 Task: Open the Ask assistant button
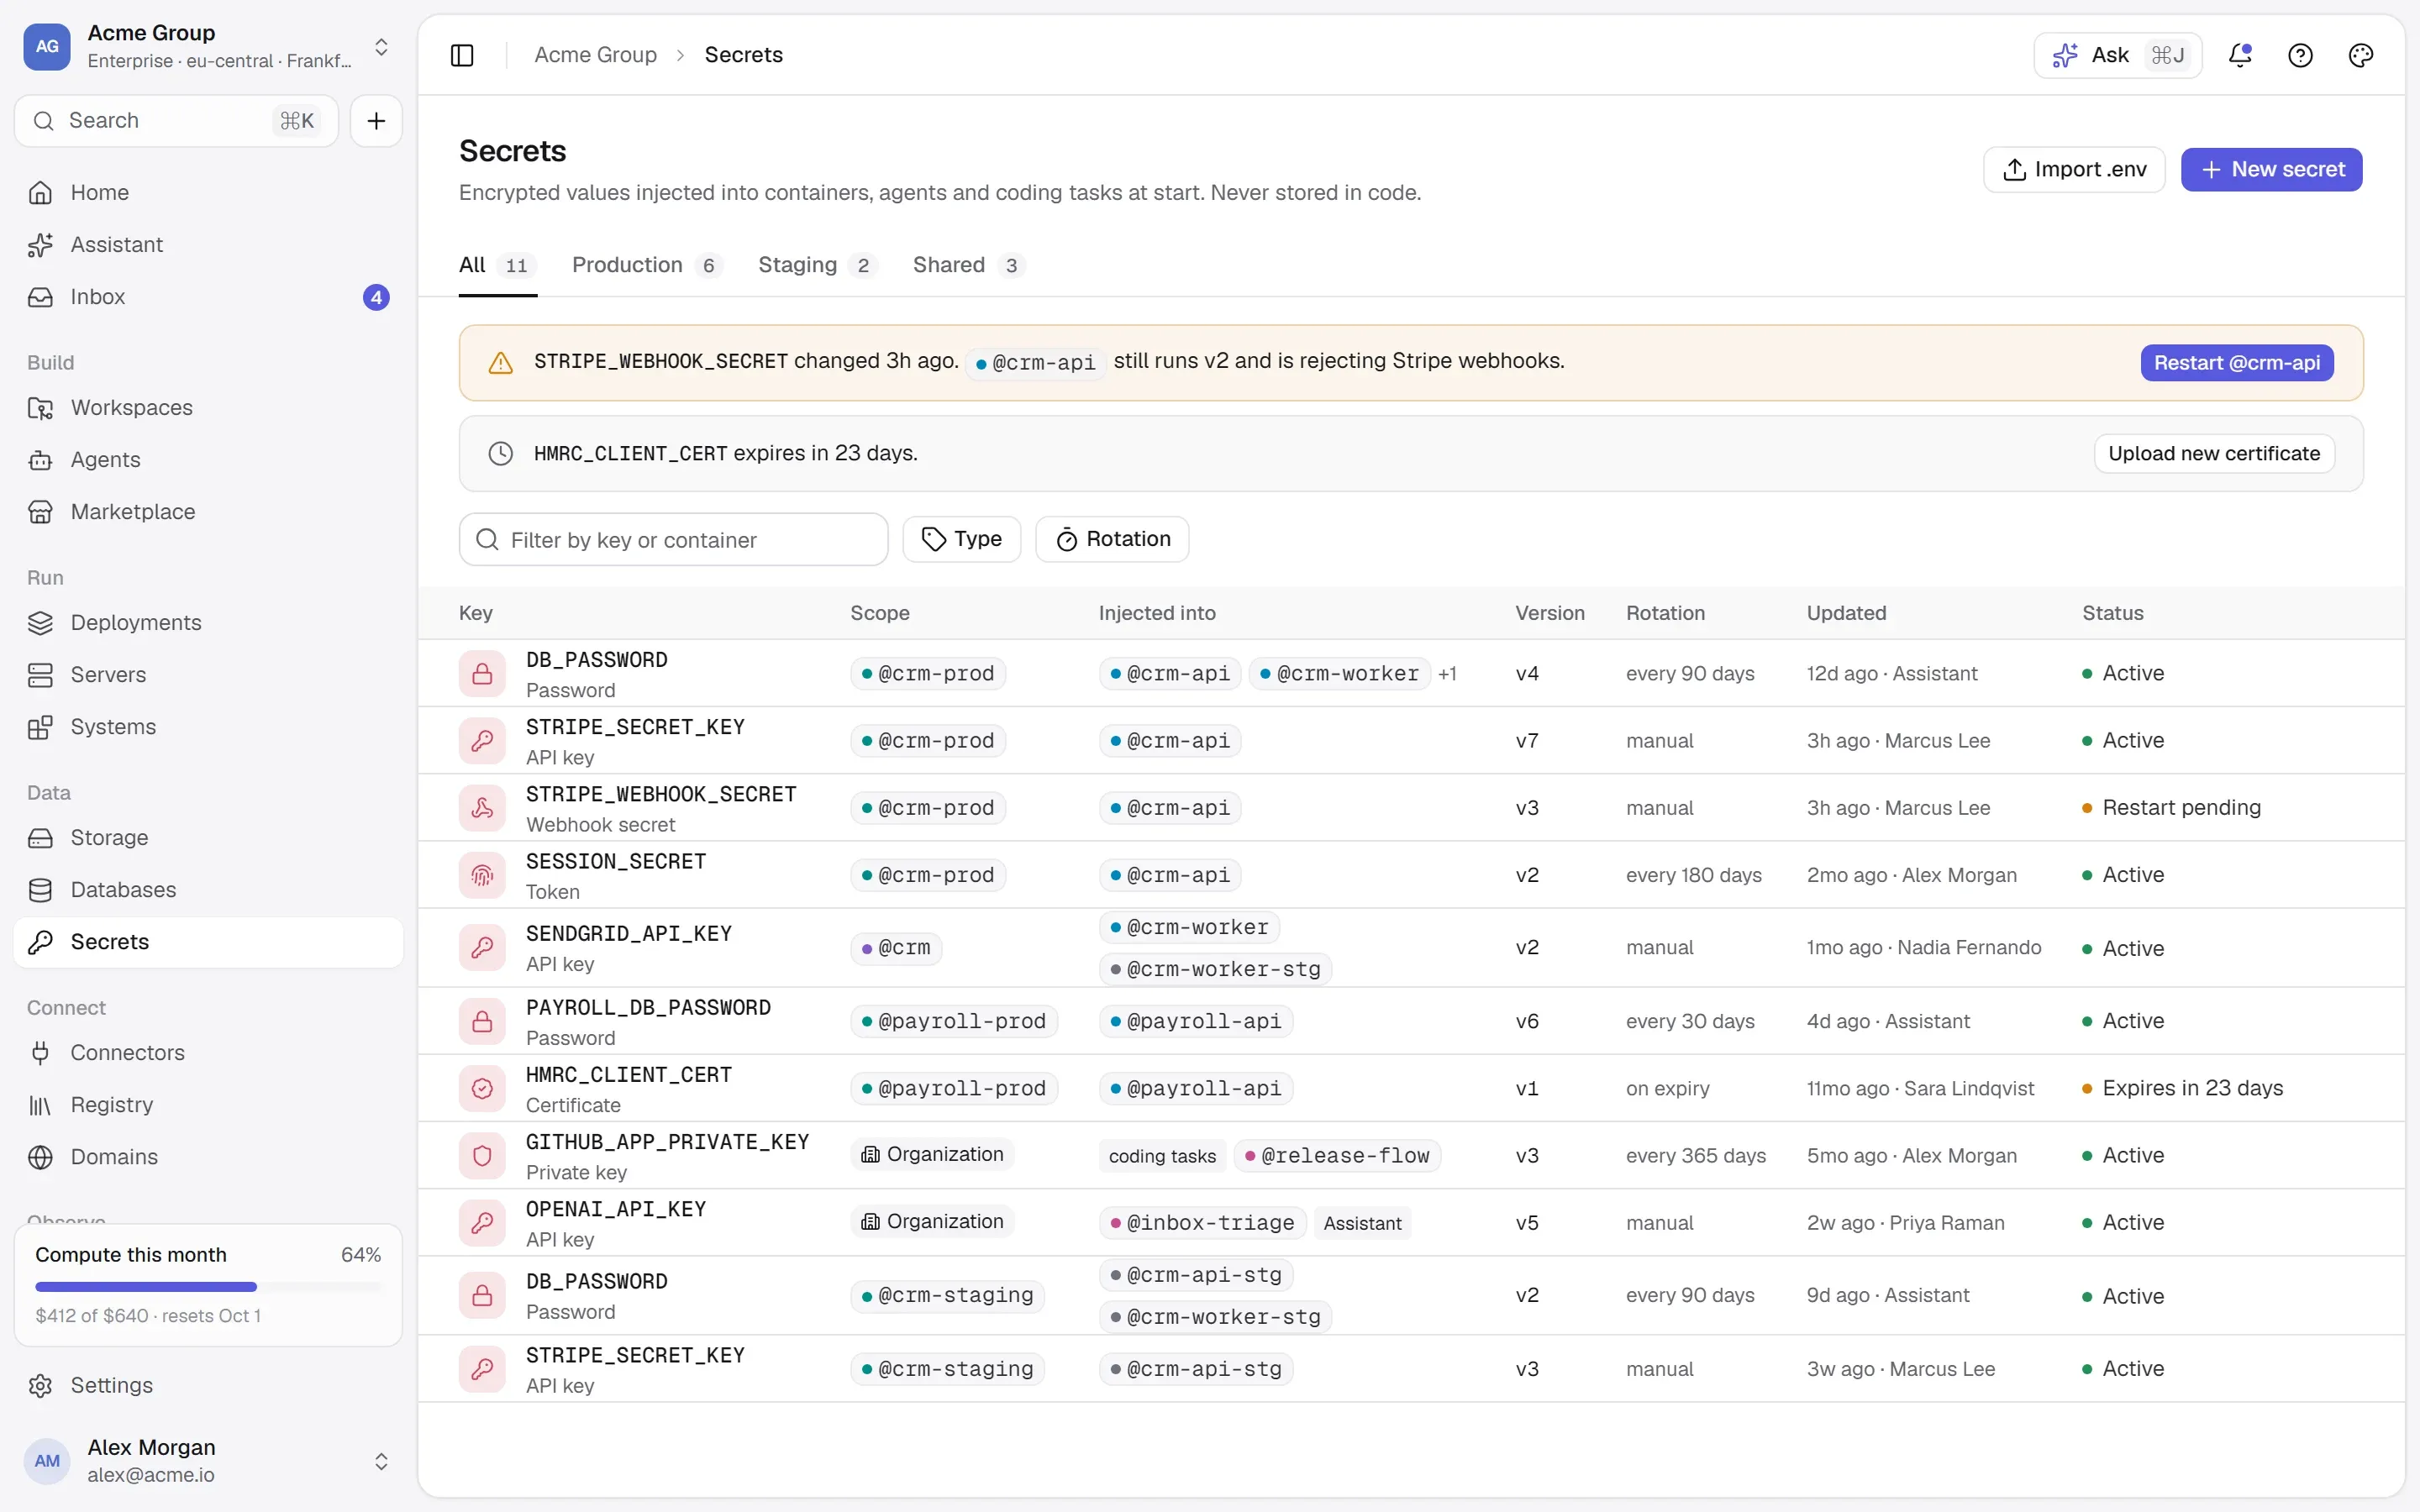2117,55
